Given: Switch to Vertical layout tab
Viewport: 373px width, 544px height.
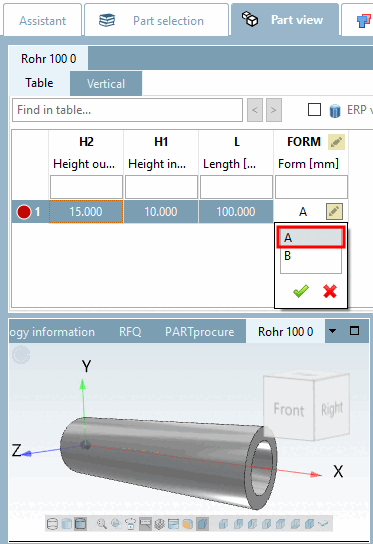Looking at the screenshot, I should tap(106, 84).
